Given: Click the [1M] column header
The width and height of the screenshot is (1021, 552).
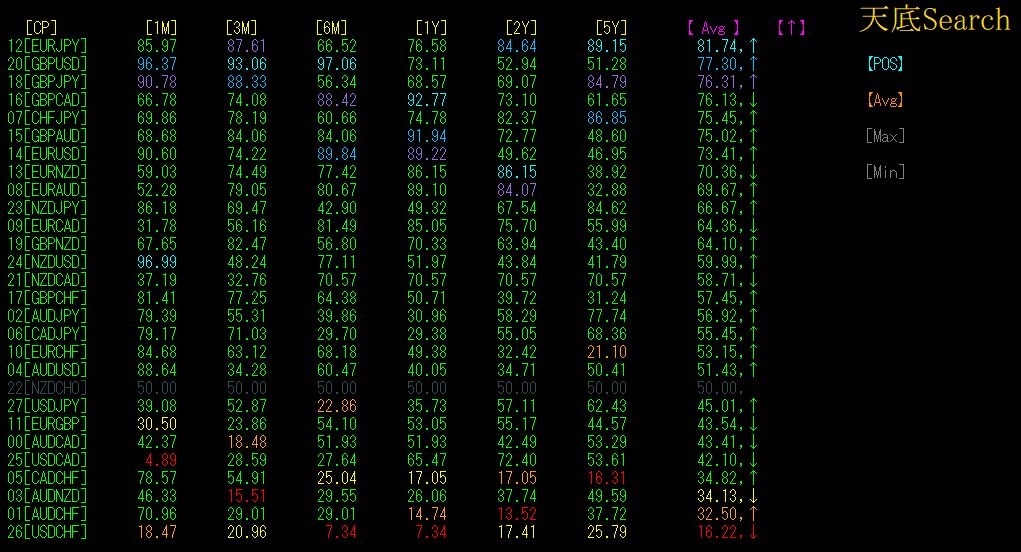Looking at the screenshot, I should [x=161, y=28].
